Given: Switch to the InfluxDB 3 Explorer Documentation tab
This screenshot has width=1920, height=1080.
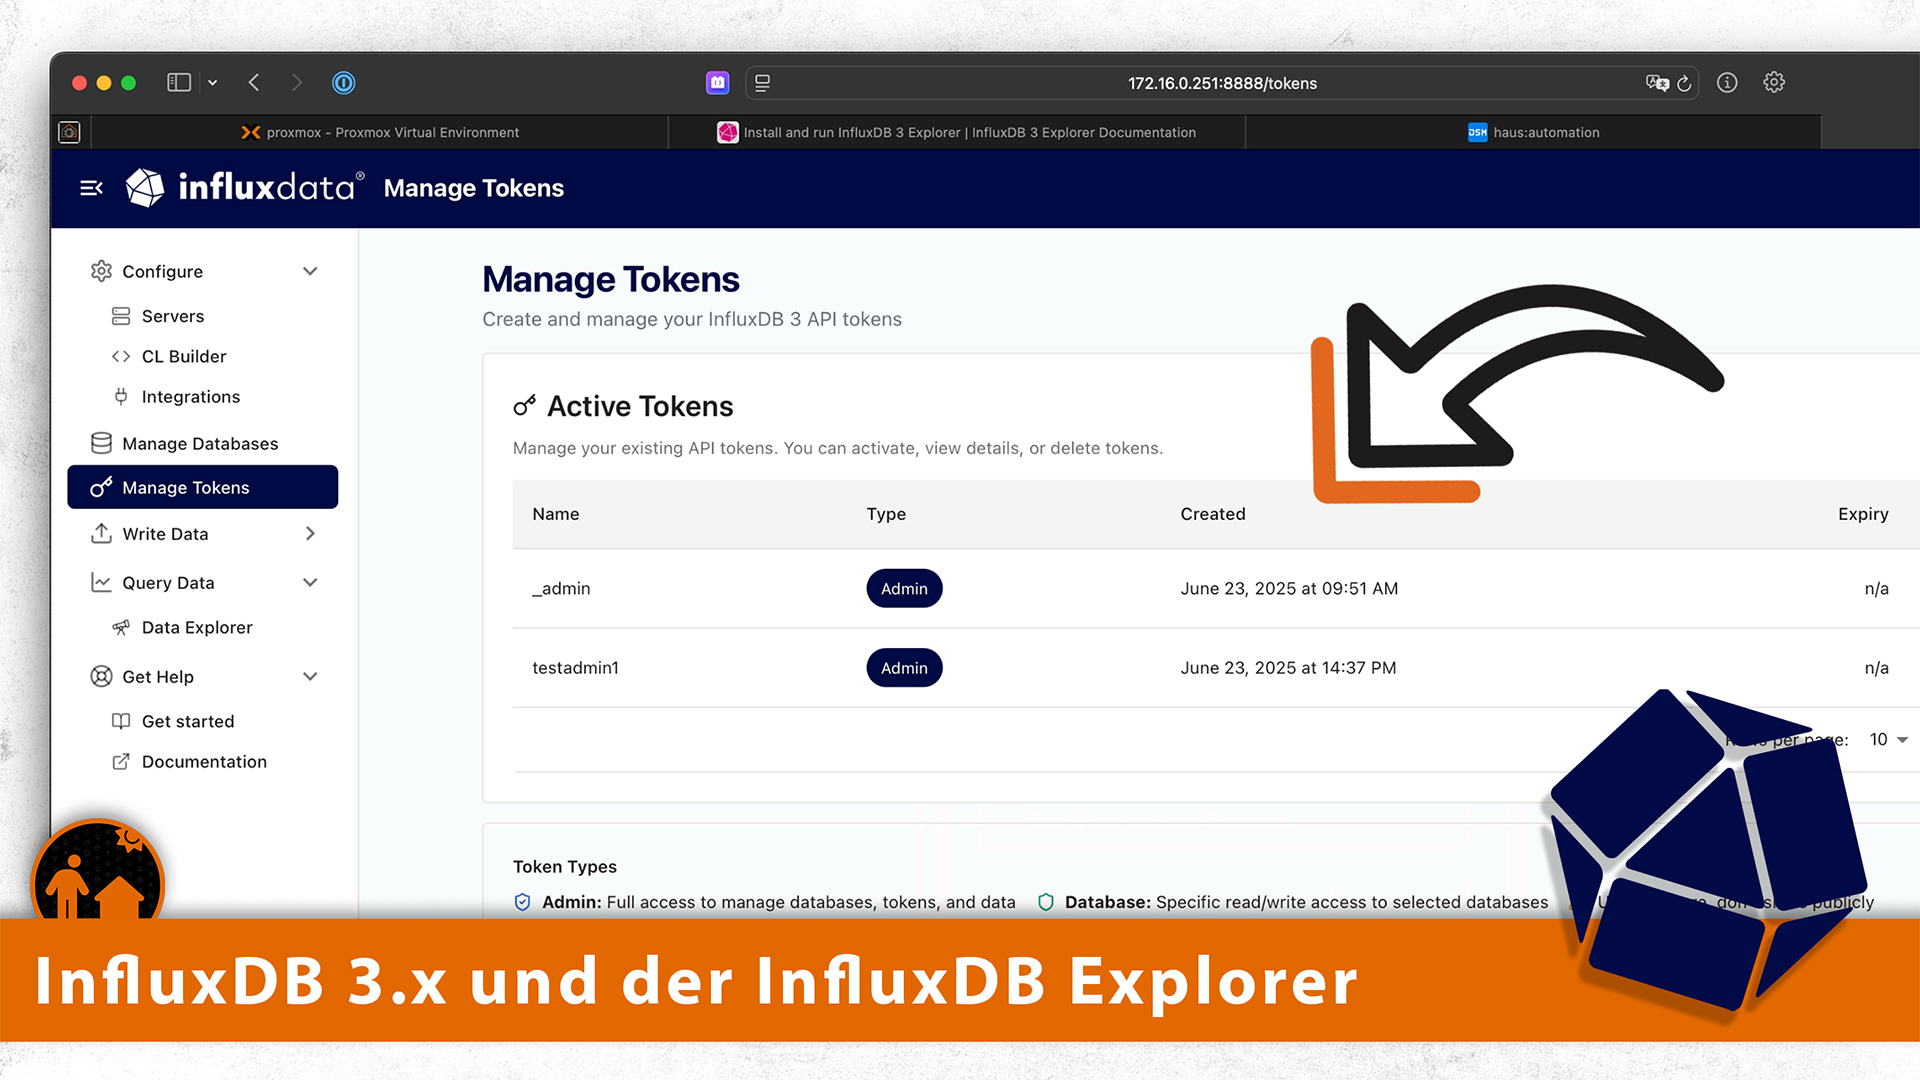Looking at the screenshot, I should click(956, 132).
